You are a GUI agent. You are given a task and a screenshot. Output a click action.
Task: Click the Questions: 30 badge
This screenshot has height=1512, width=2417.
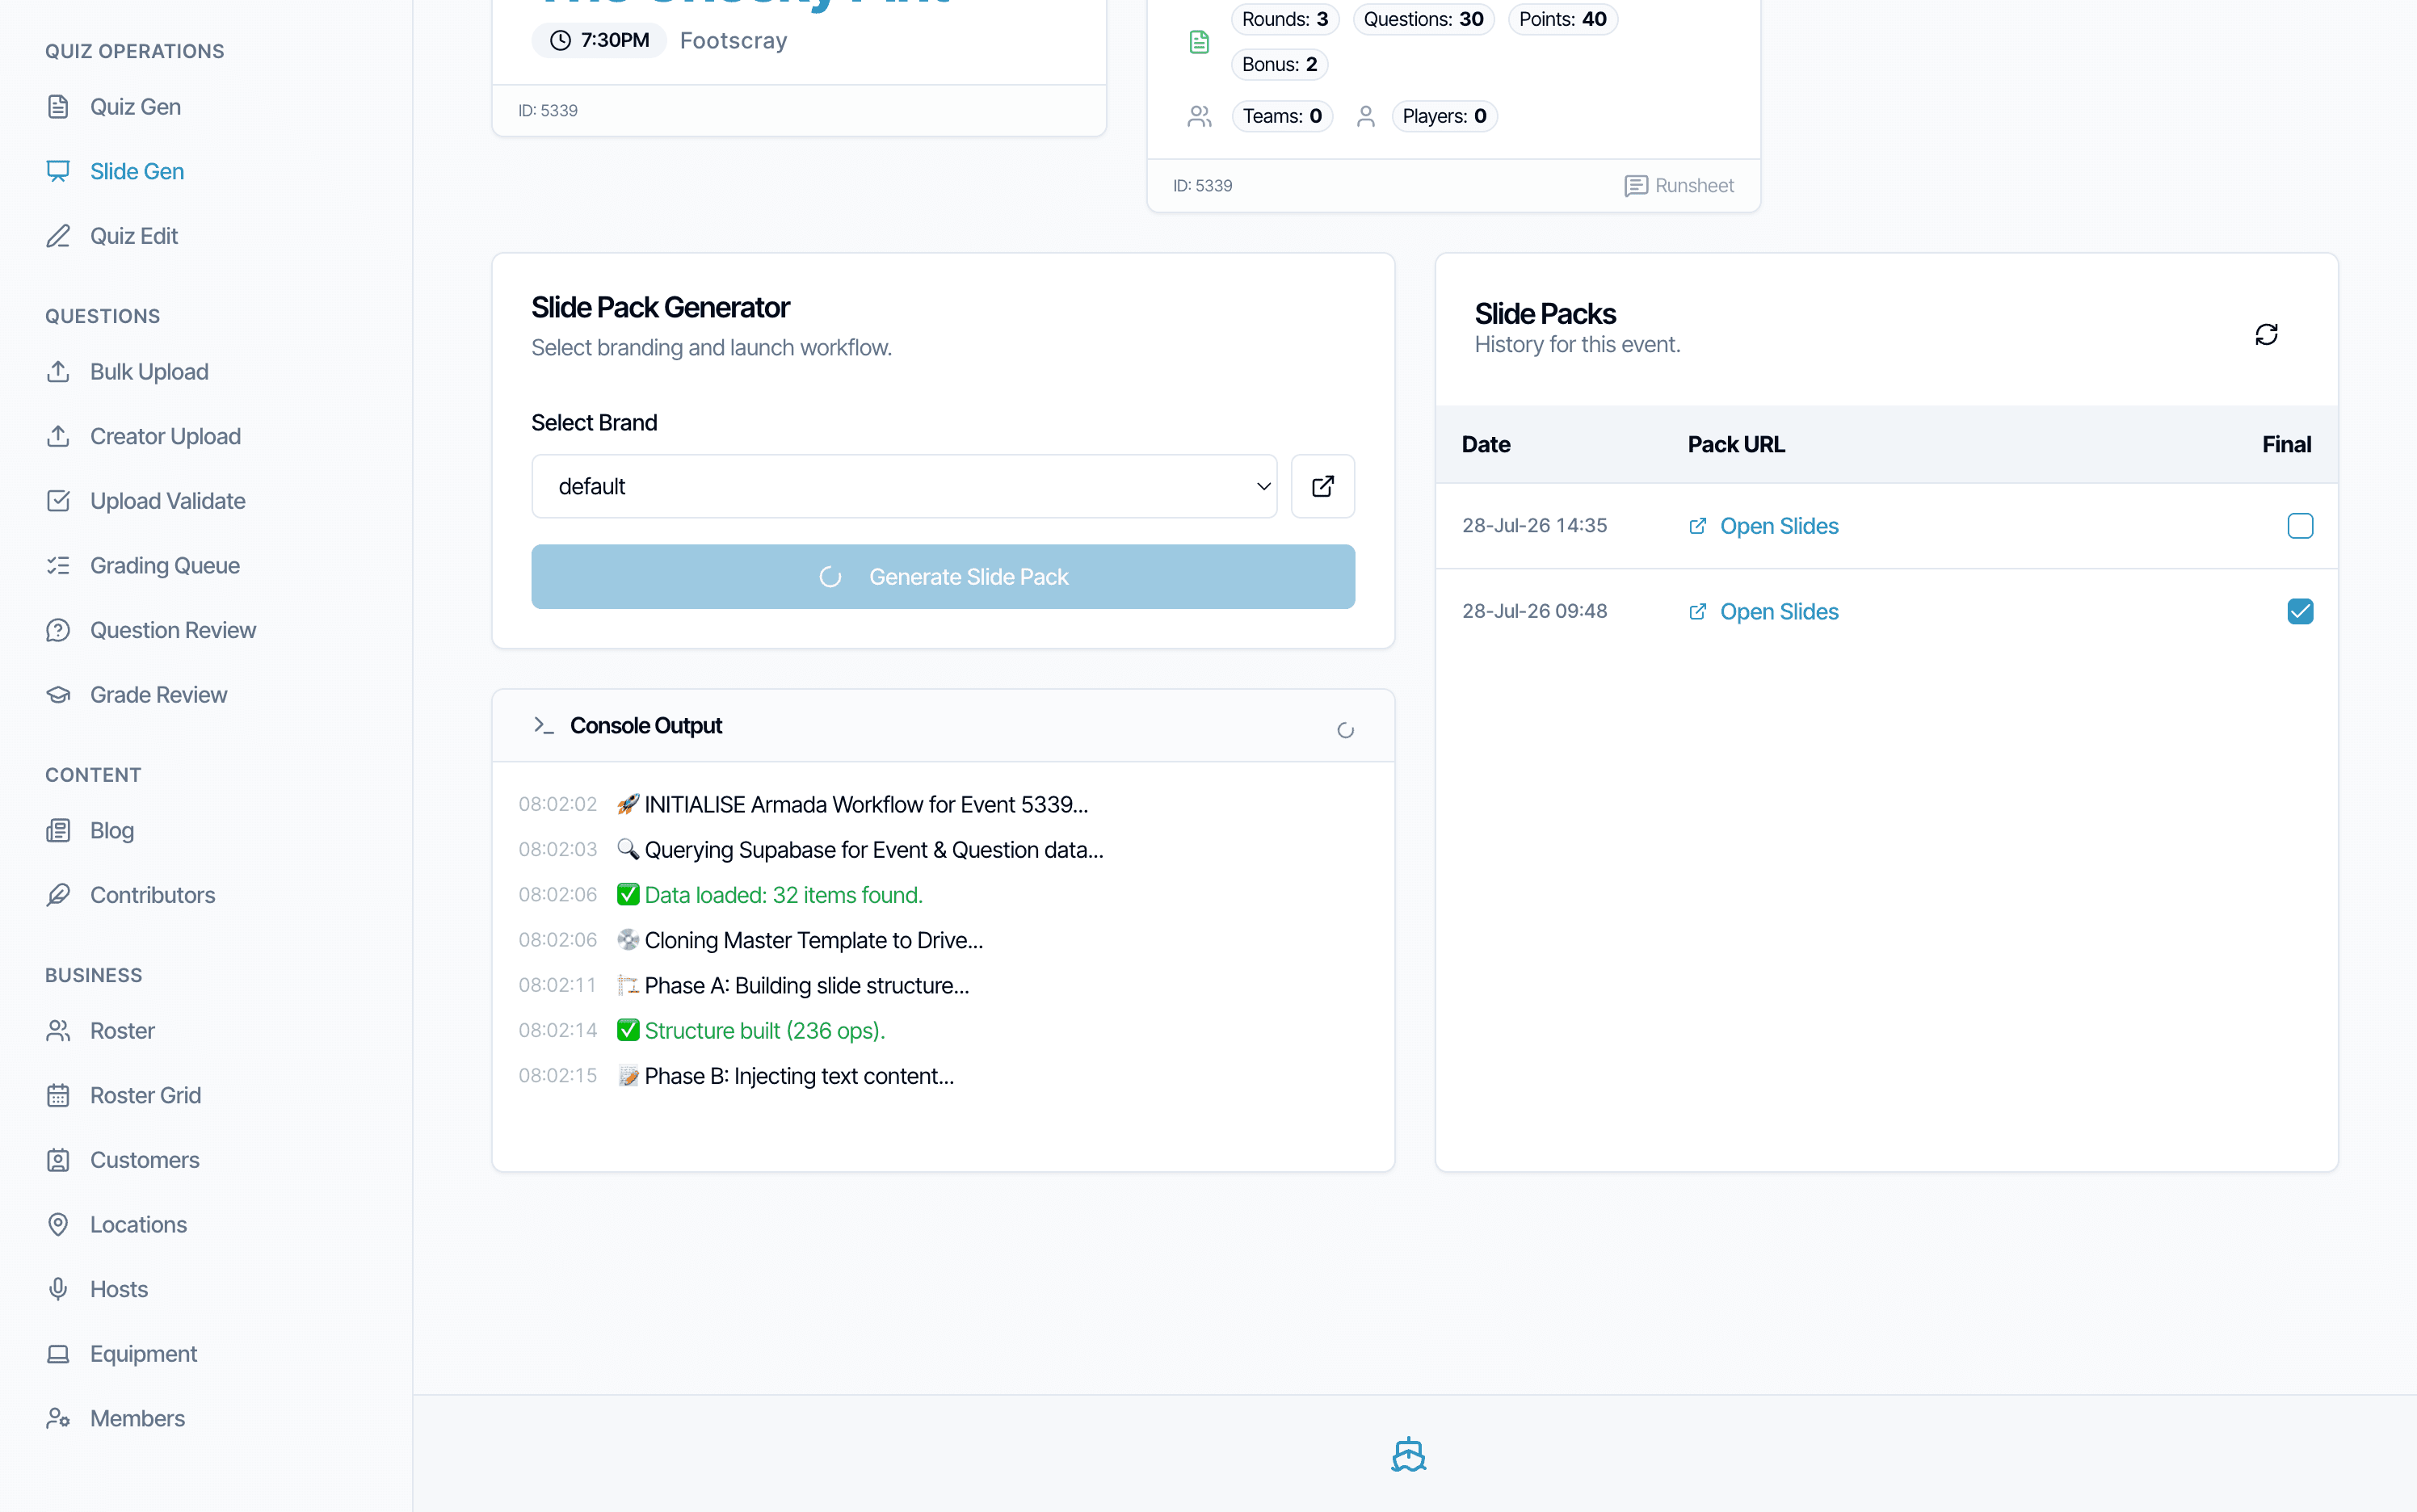click(1423, 19)
